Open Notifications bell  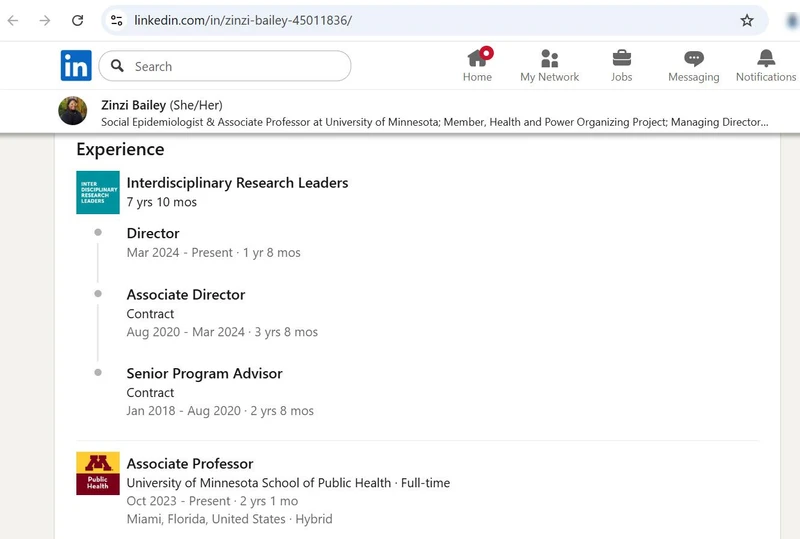pyautogui.click(x=766, y=65)
